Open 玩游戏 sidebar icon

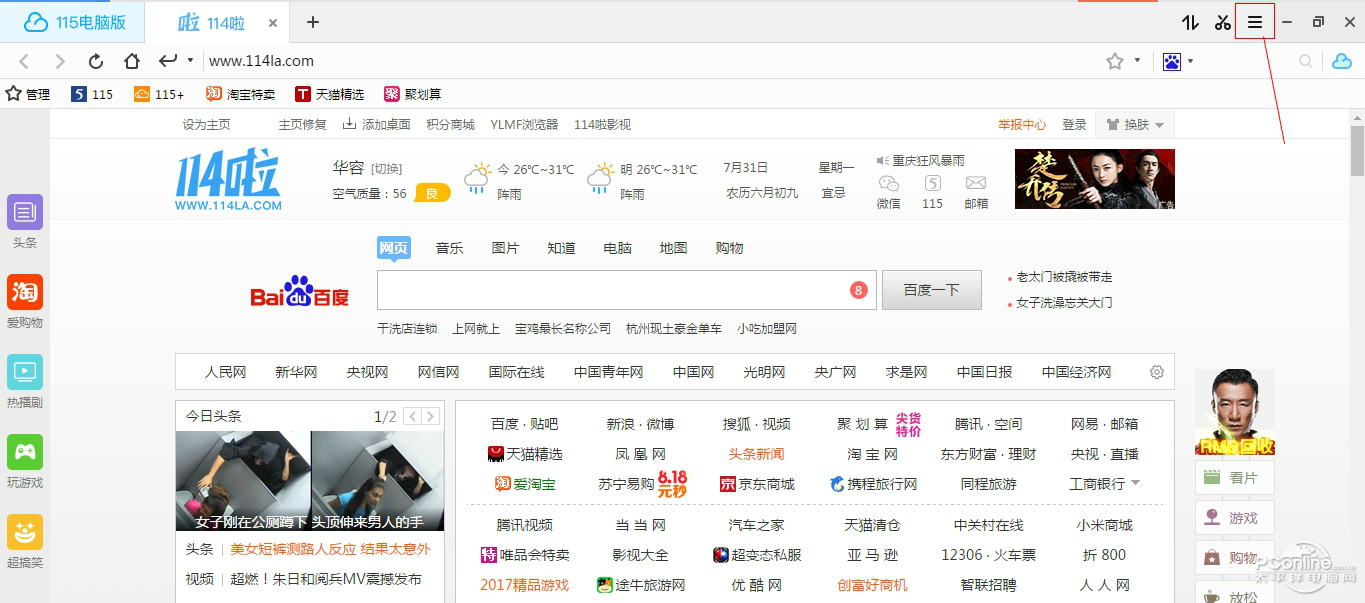coord(25,452)
